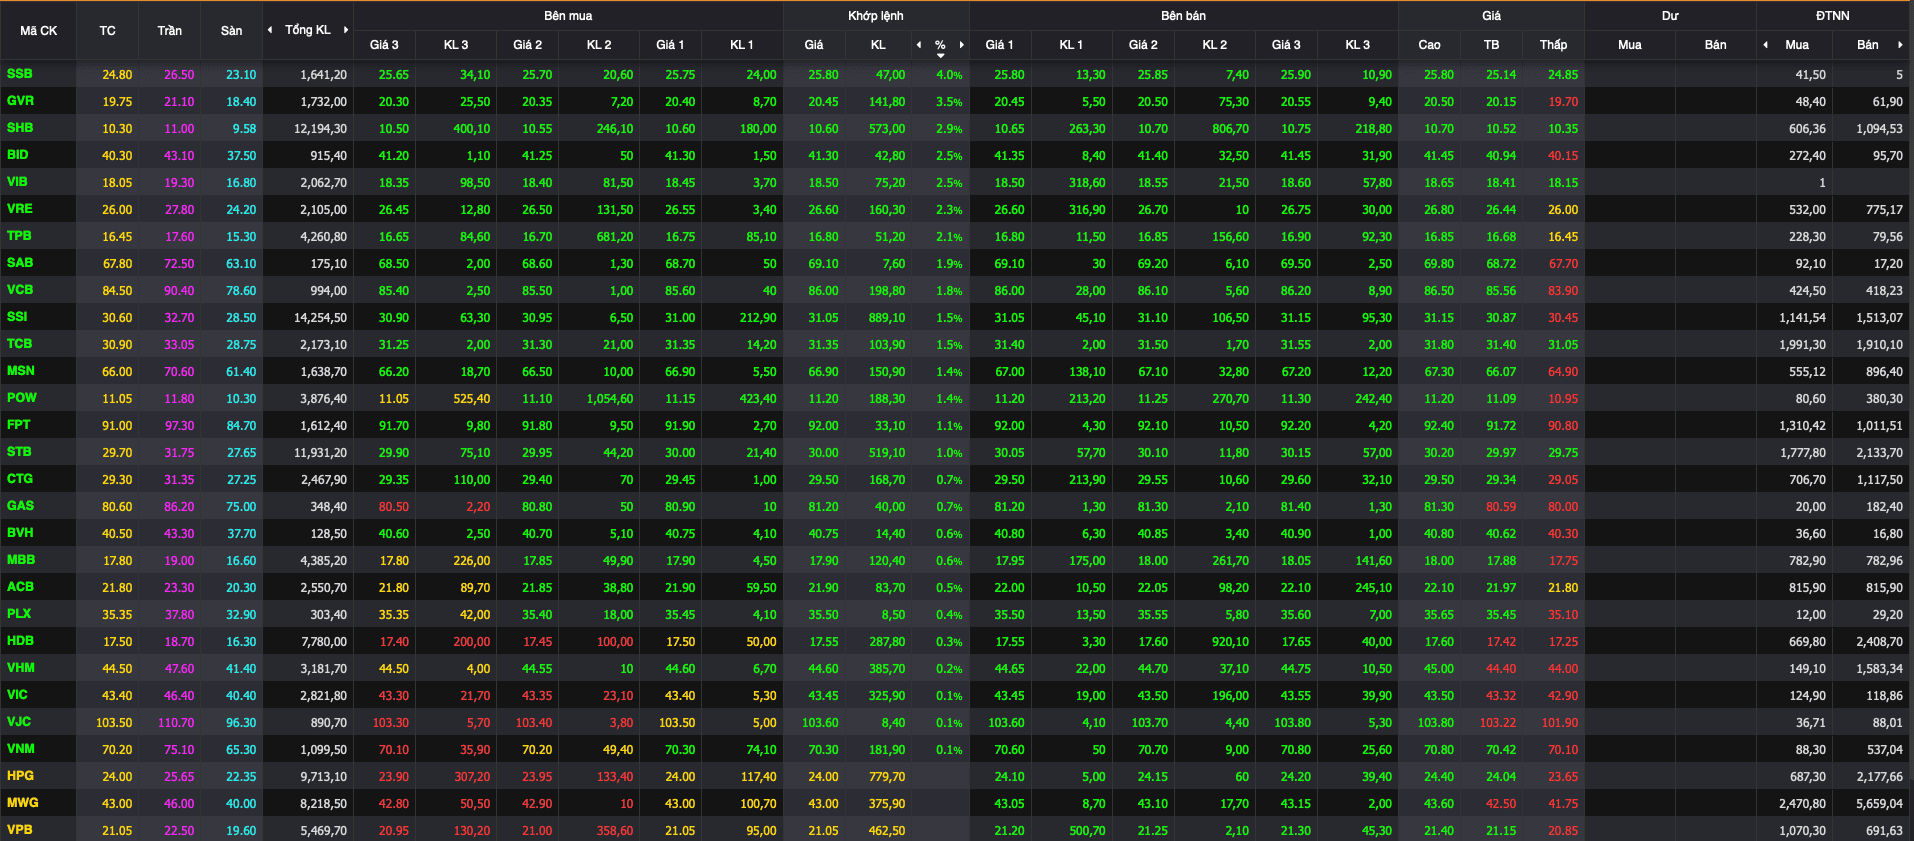1914x841 pixels.
Task: Sort by the TC column header
Action: click(x=107, y=31)
